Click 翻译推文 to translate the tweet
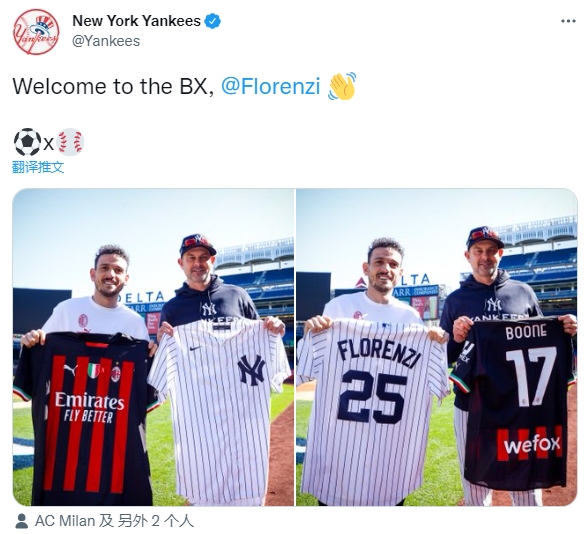Screen dimensions: 588x534 (38, 167)
